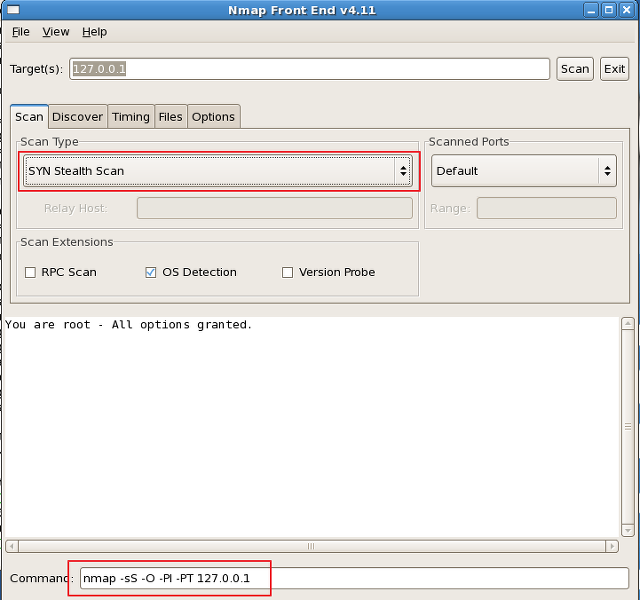Open the File menu
Image resolution: width=640 pixels, height=600 pixels.
[21, 32]
